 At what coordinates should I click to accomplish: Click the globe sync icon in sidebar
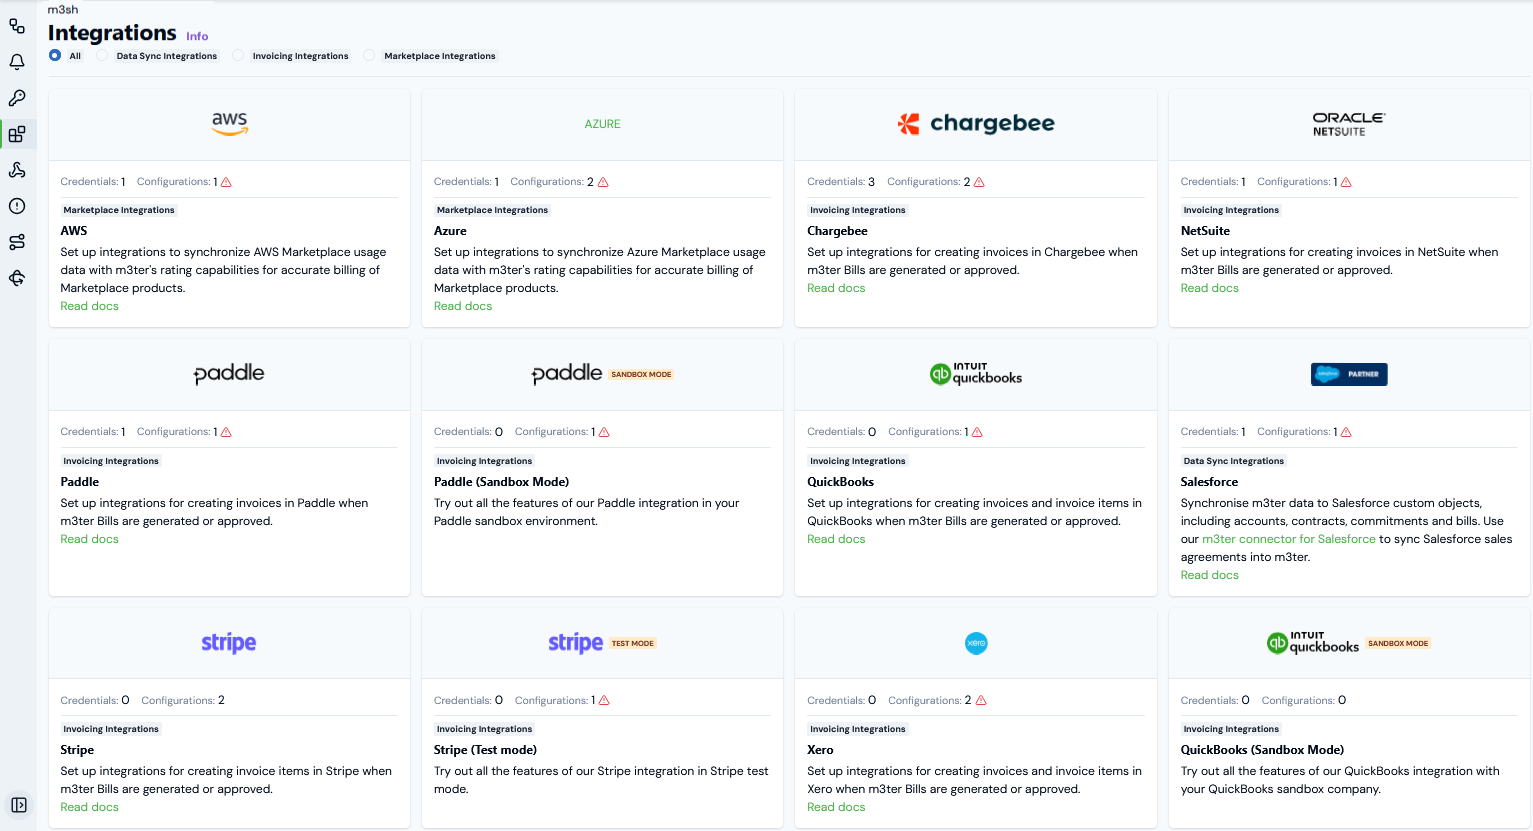[17, 278]
